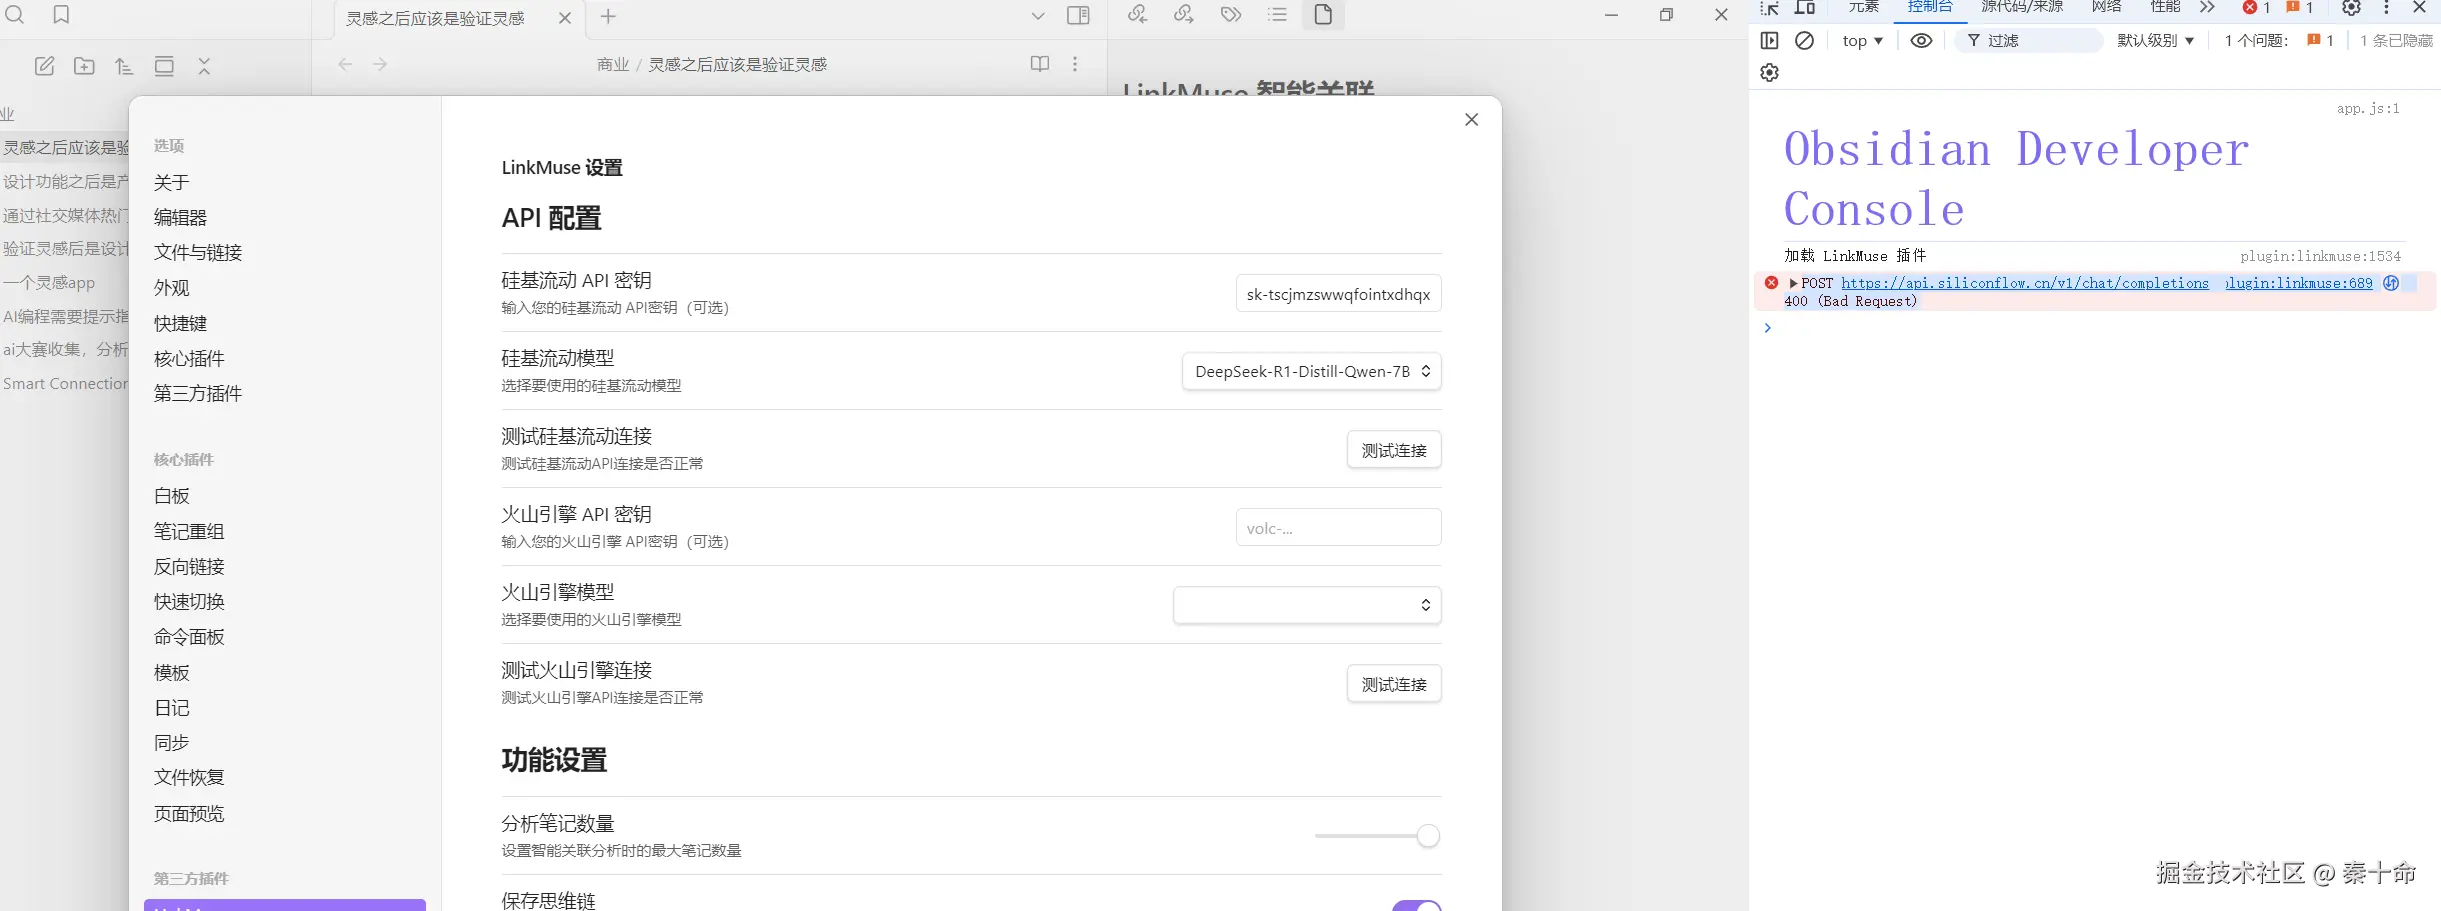Open 反向链接 core plugin settings
The height and width of the screenshot is (911, 2441).
pyautogui.click(x=189, y=566)
